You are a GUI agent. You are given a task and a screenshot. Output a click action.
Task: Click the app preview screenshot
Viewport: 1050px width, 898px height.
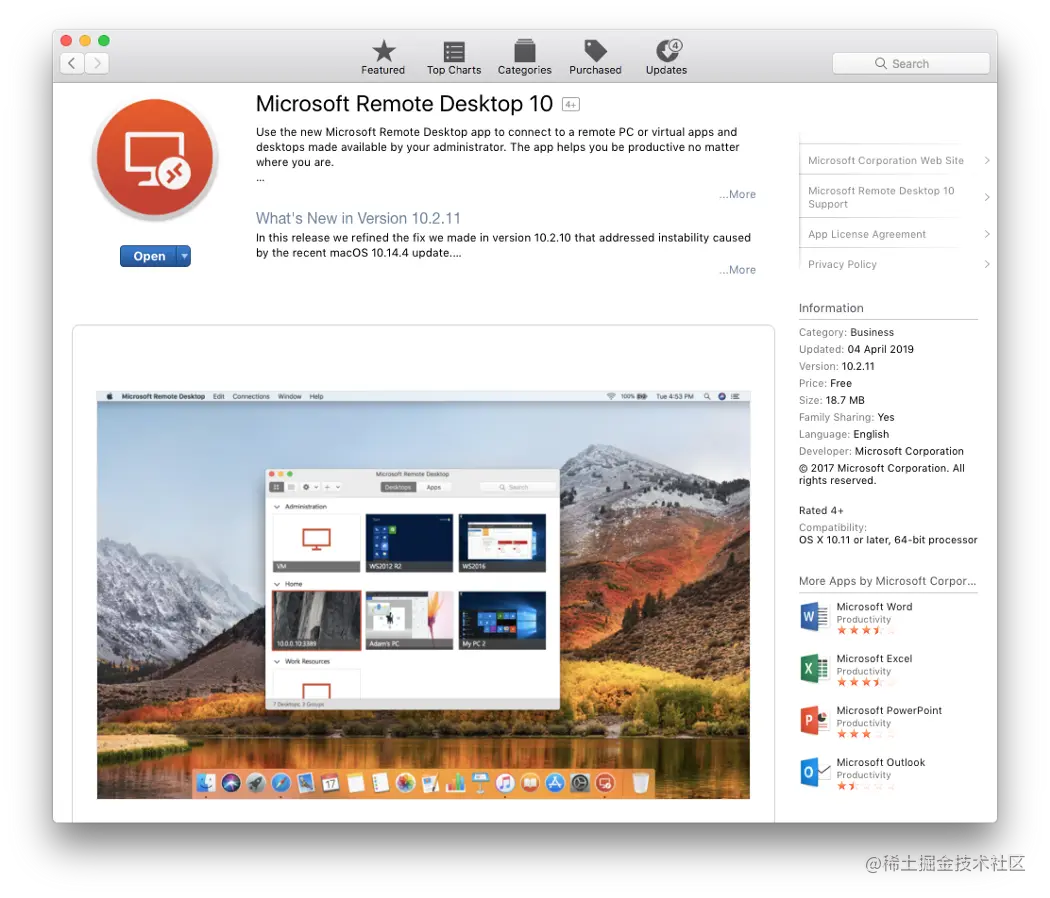423,595
